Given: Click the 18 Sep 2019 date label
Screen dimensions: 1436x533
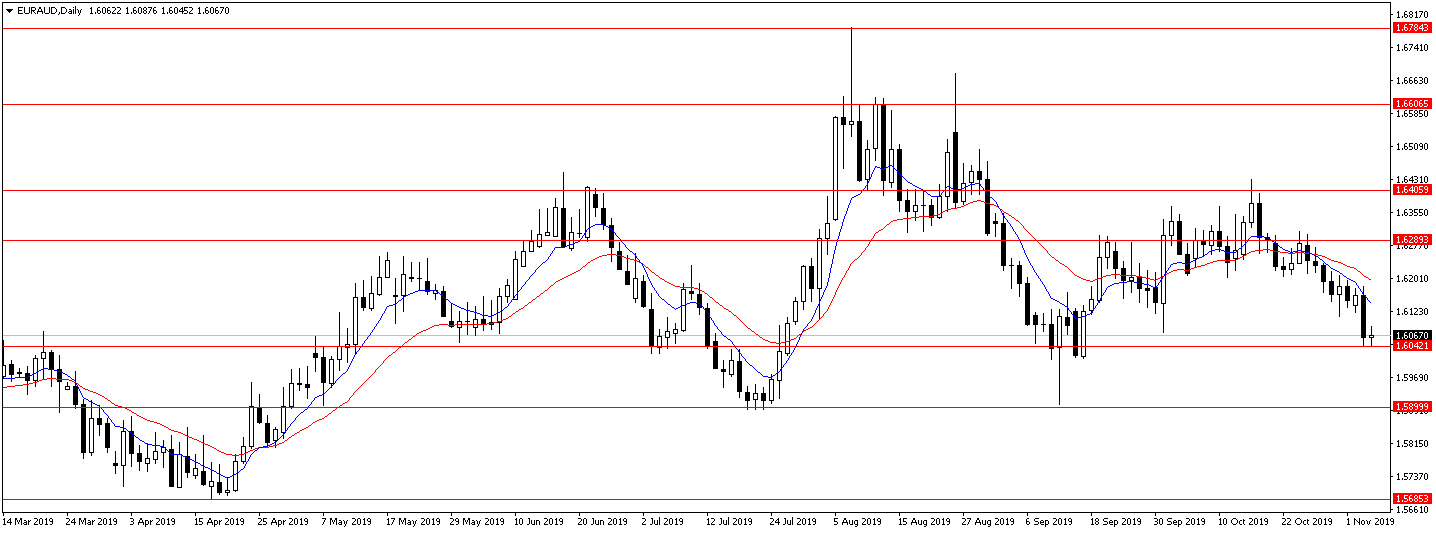Looking at the screenshot, I should click(1116, 521).
